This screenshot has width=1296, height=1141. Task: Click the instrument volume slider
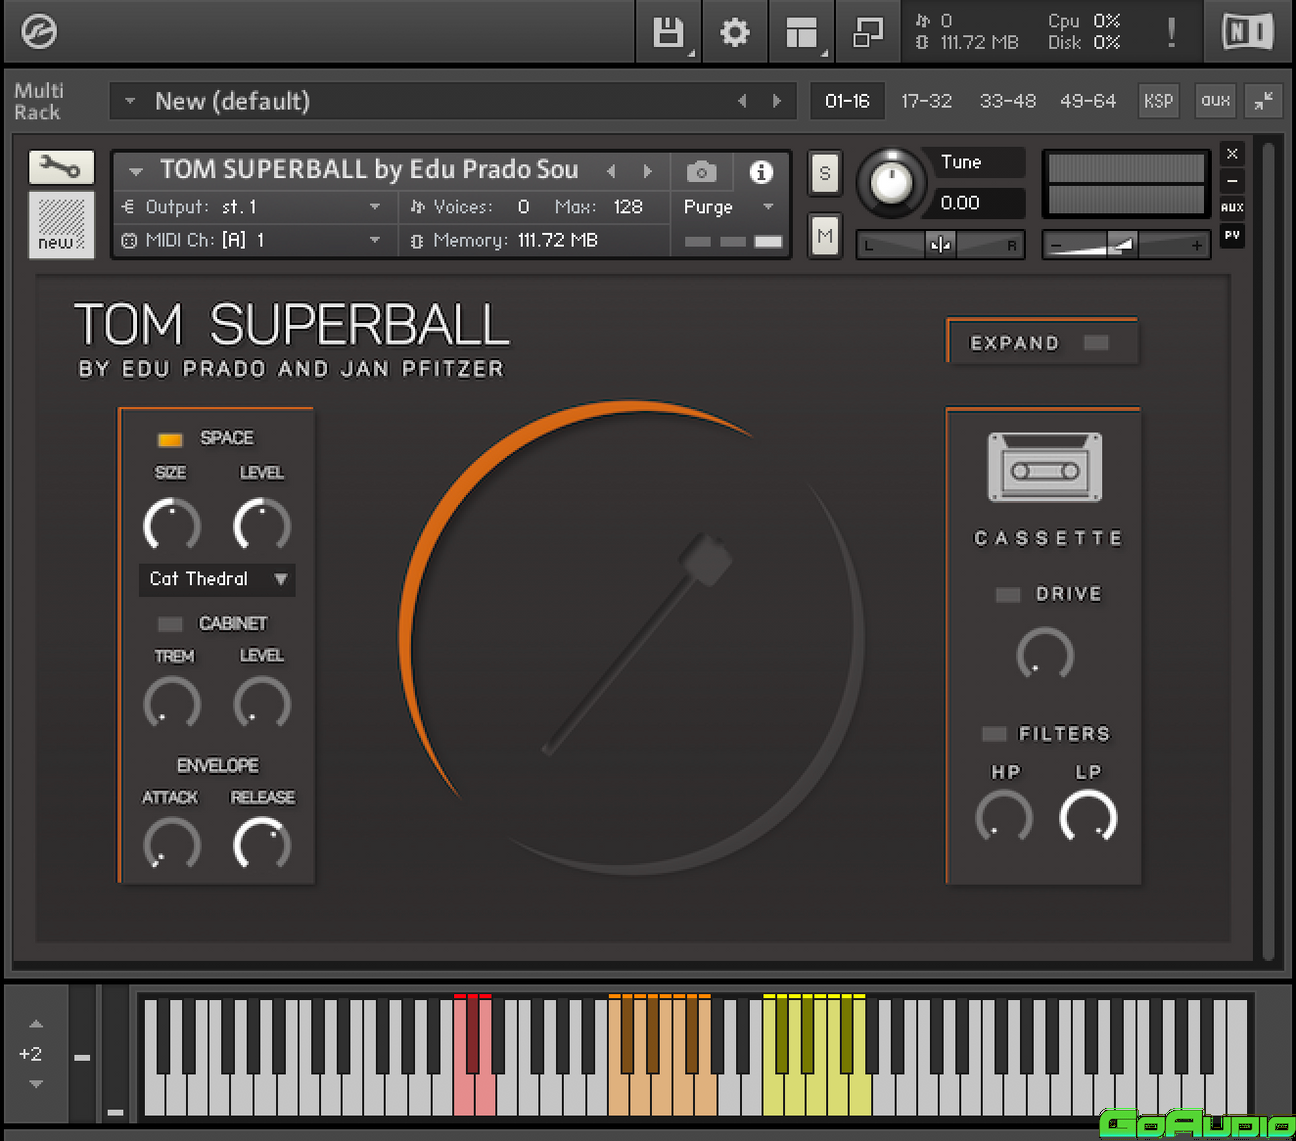[x=1125, y=245]
